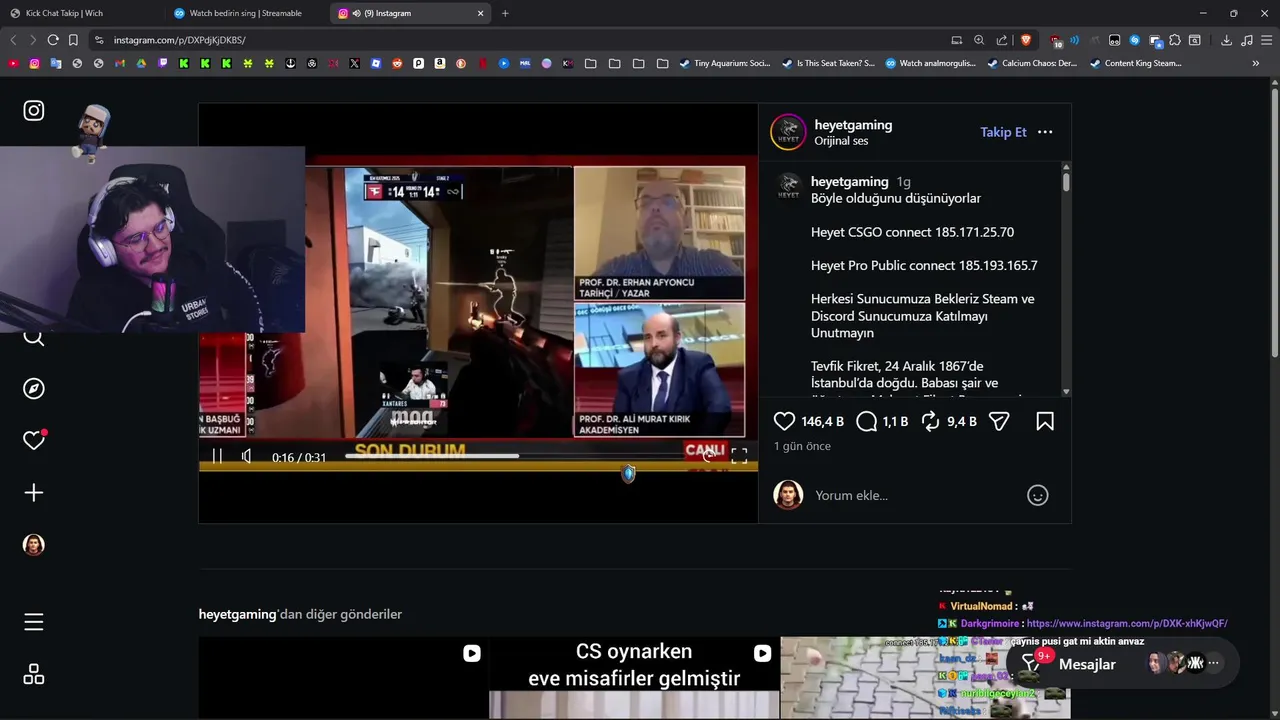Reload the Instagram page

[x=53, y=40]
